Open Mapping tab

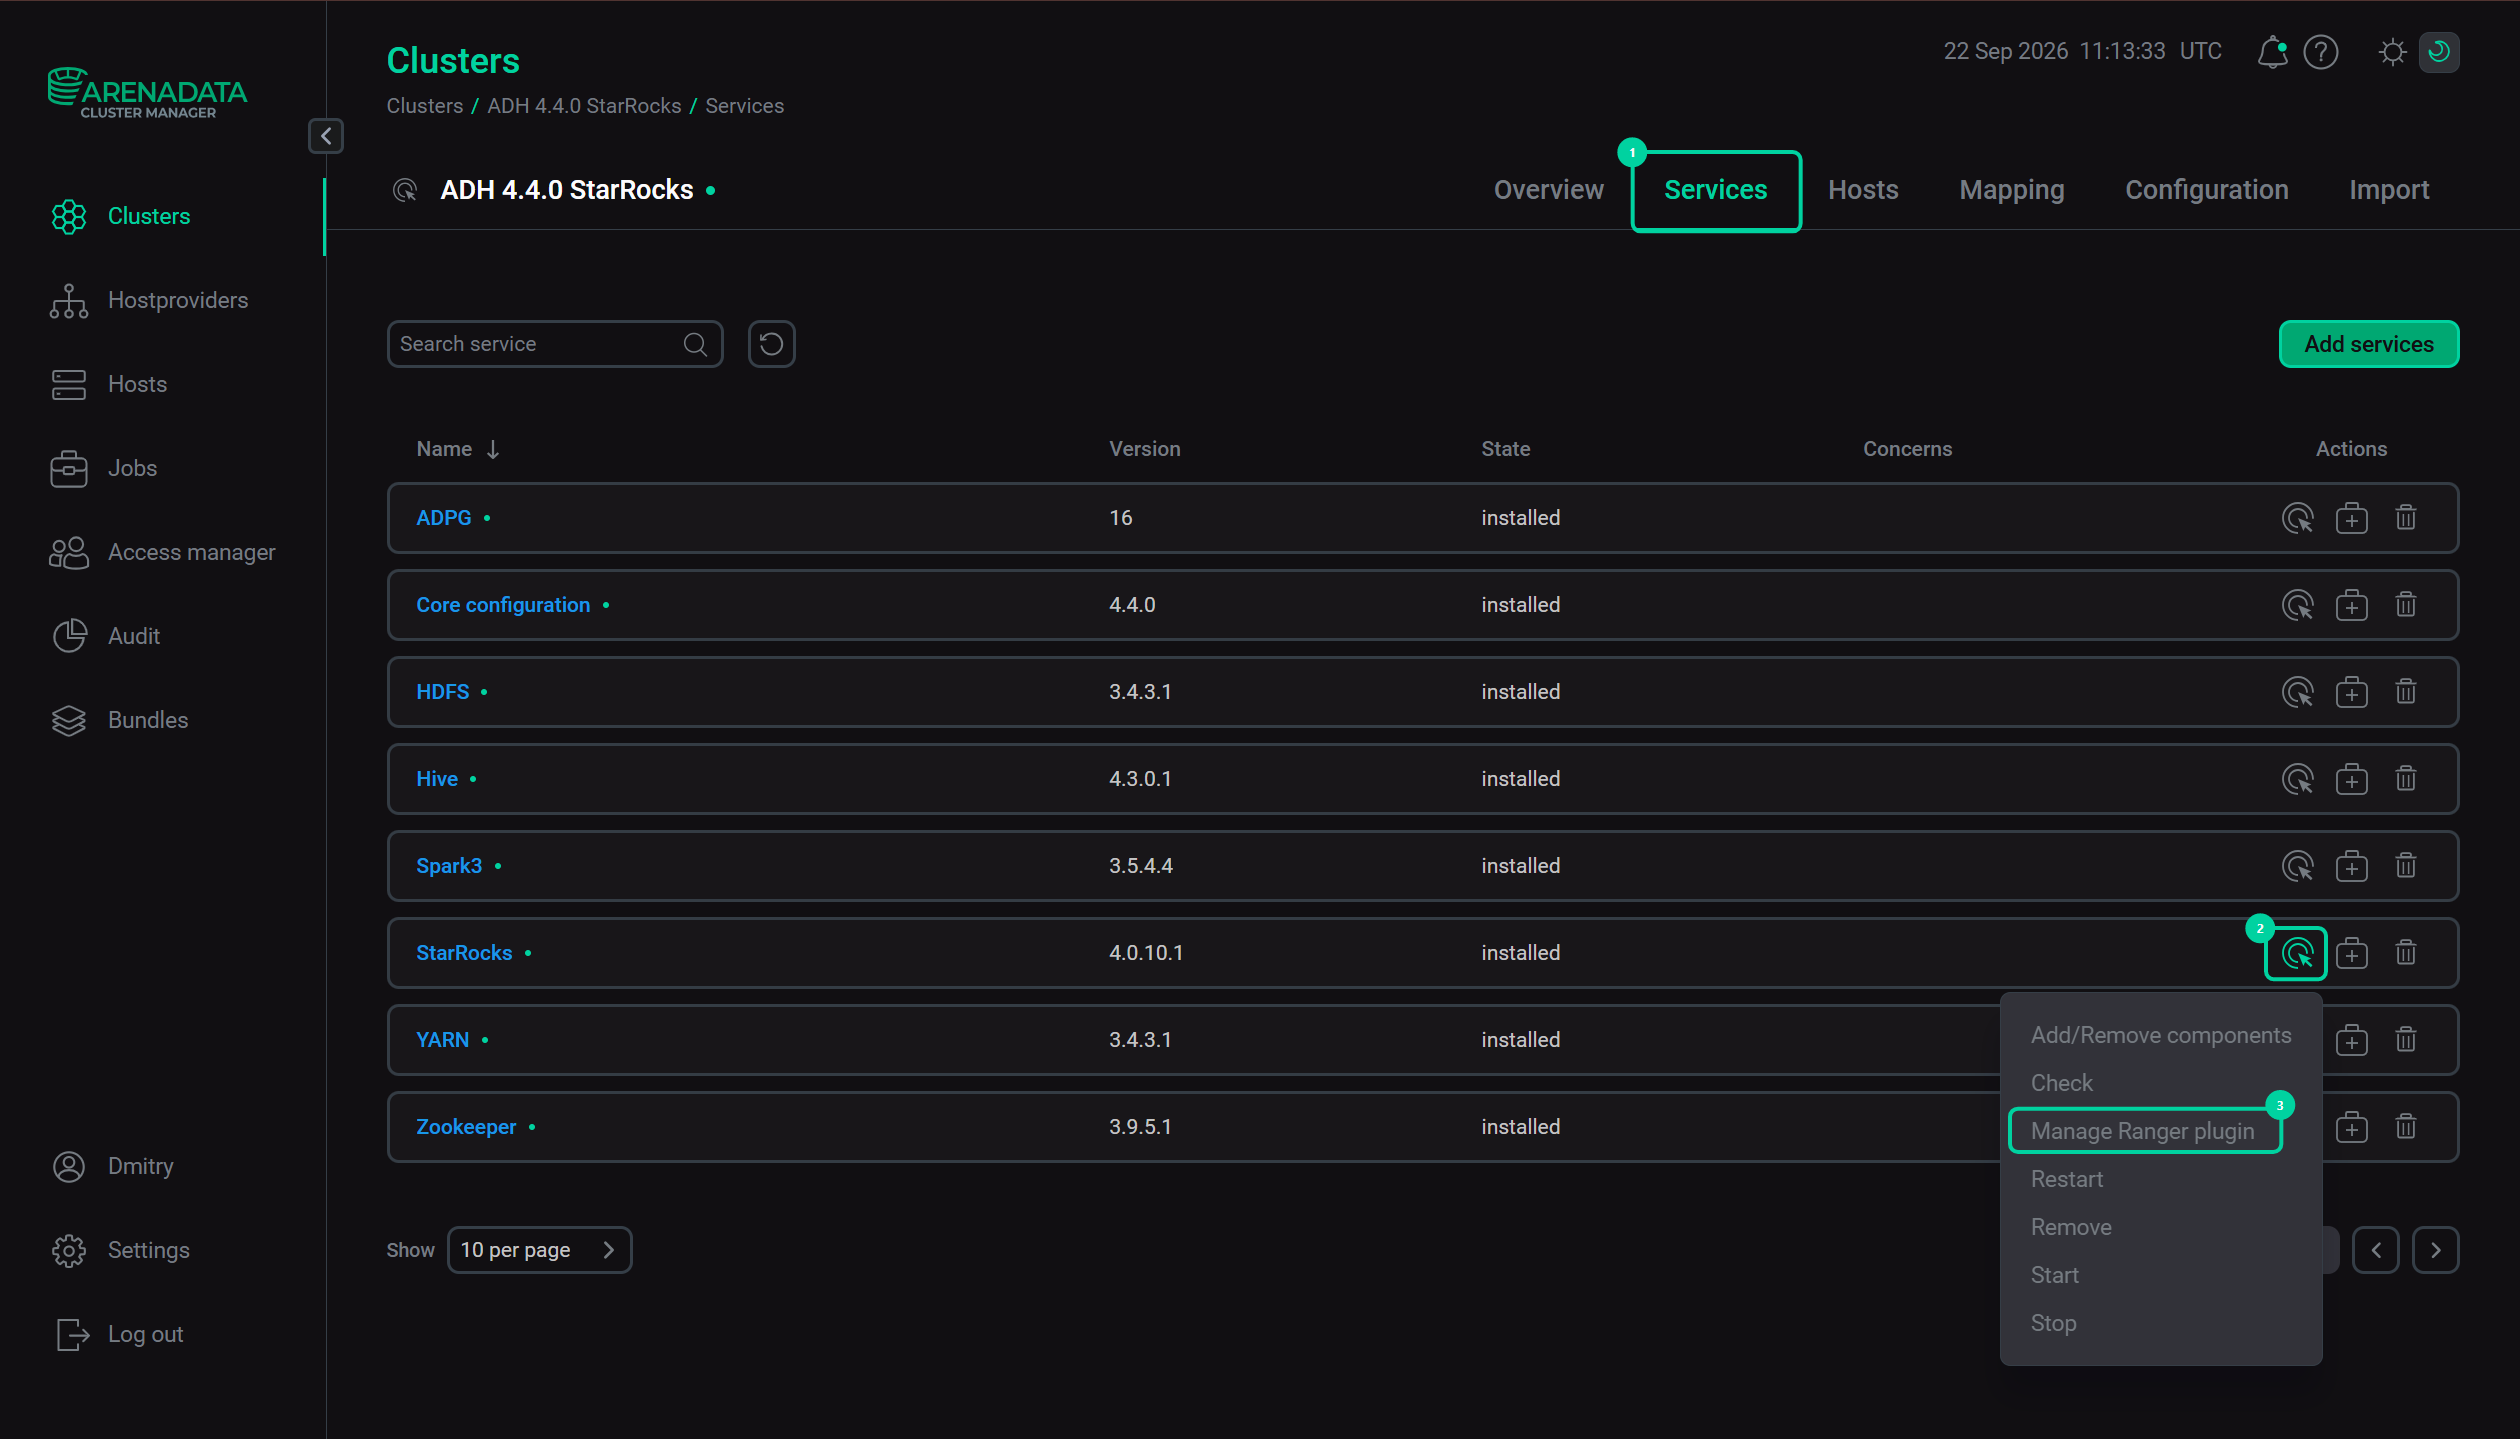coord(2011,190)
